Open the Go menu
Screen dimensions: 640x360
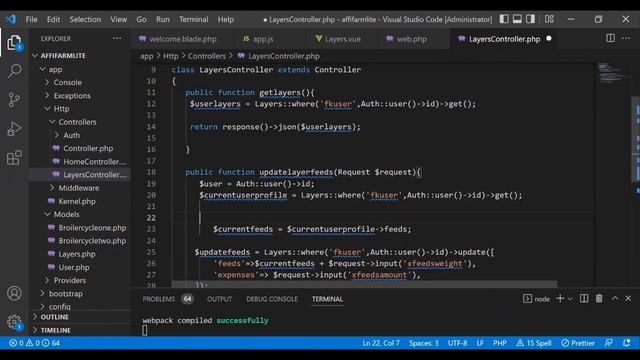point(141,19)
